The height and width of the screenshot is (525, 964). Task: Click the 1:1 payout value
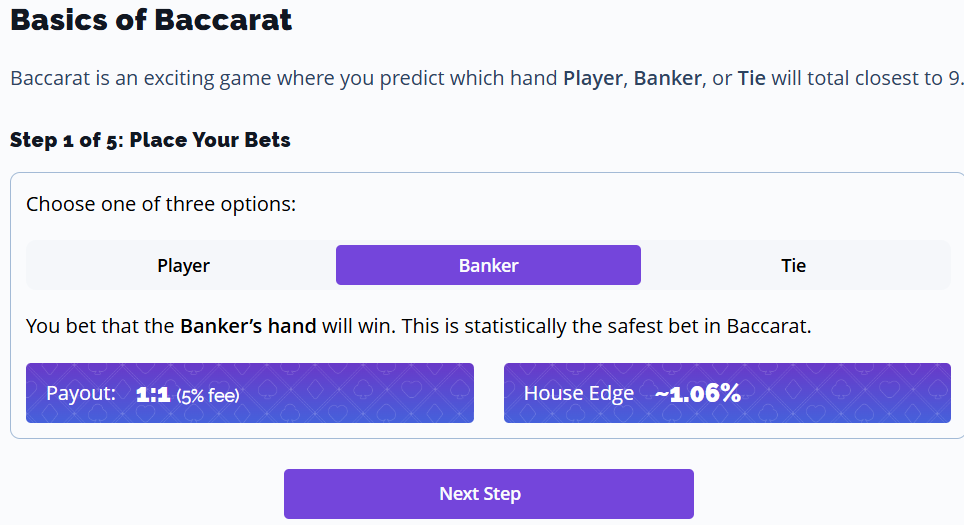point(153,394)
